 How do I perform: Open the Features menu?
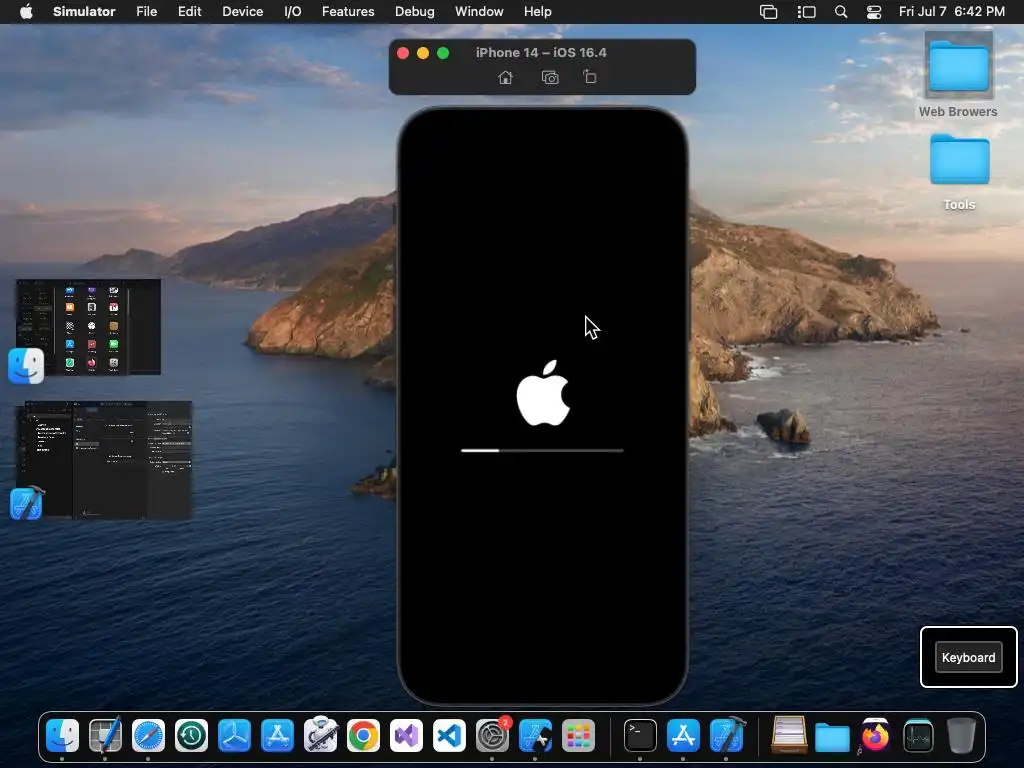coord(348,12)
